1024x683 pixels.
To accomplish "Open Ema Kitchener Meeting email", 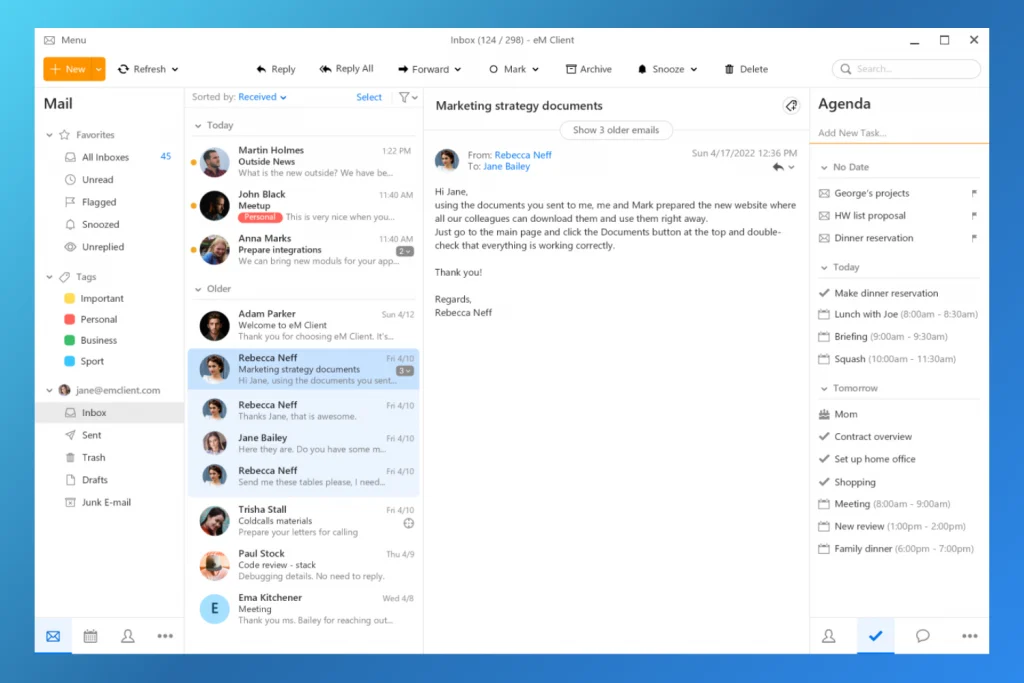I will (x=304, y=609).
